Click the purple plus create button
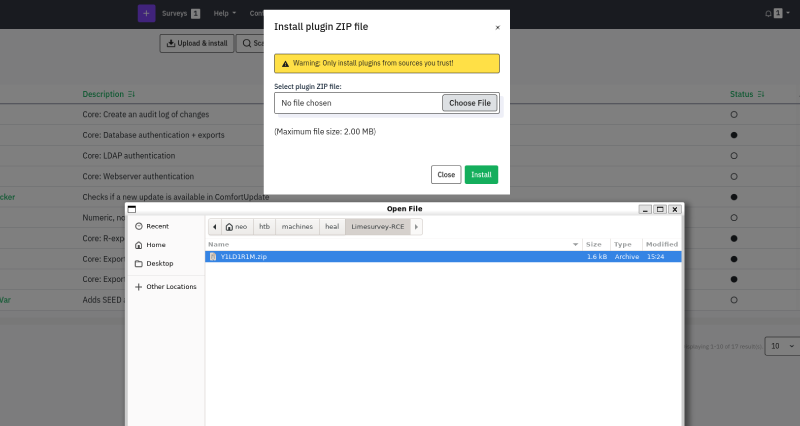 click(147, 13)
